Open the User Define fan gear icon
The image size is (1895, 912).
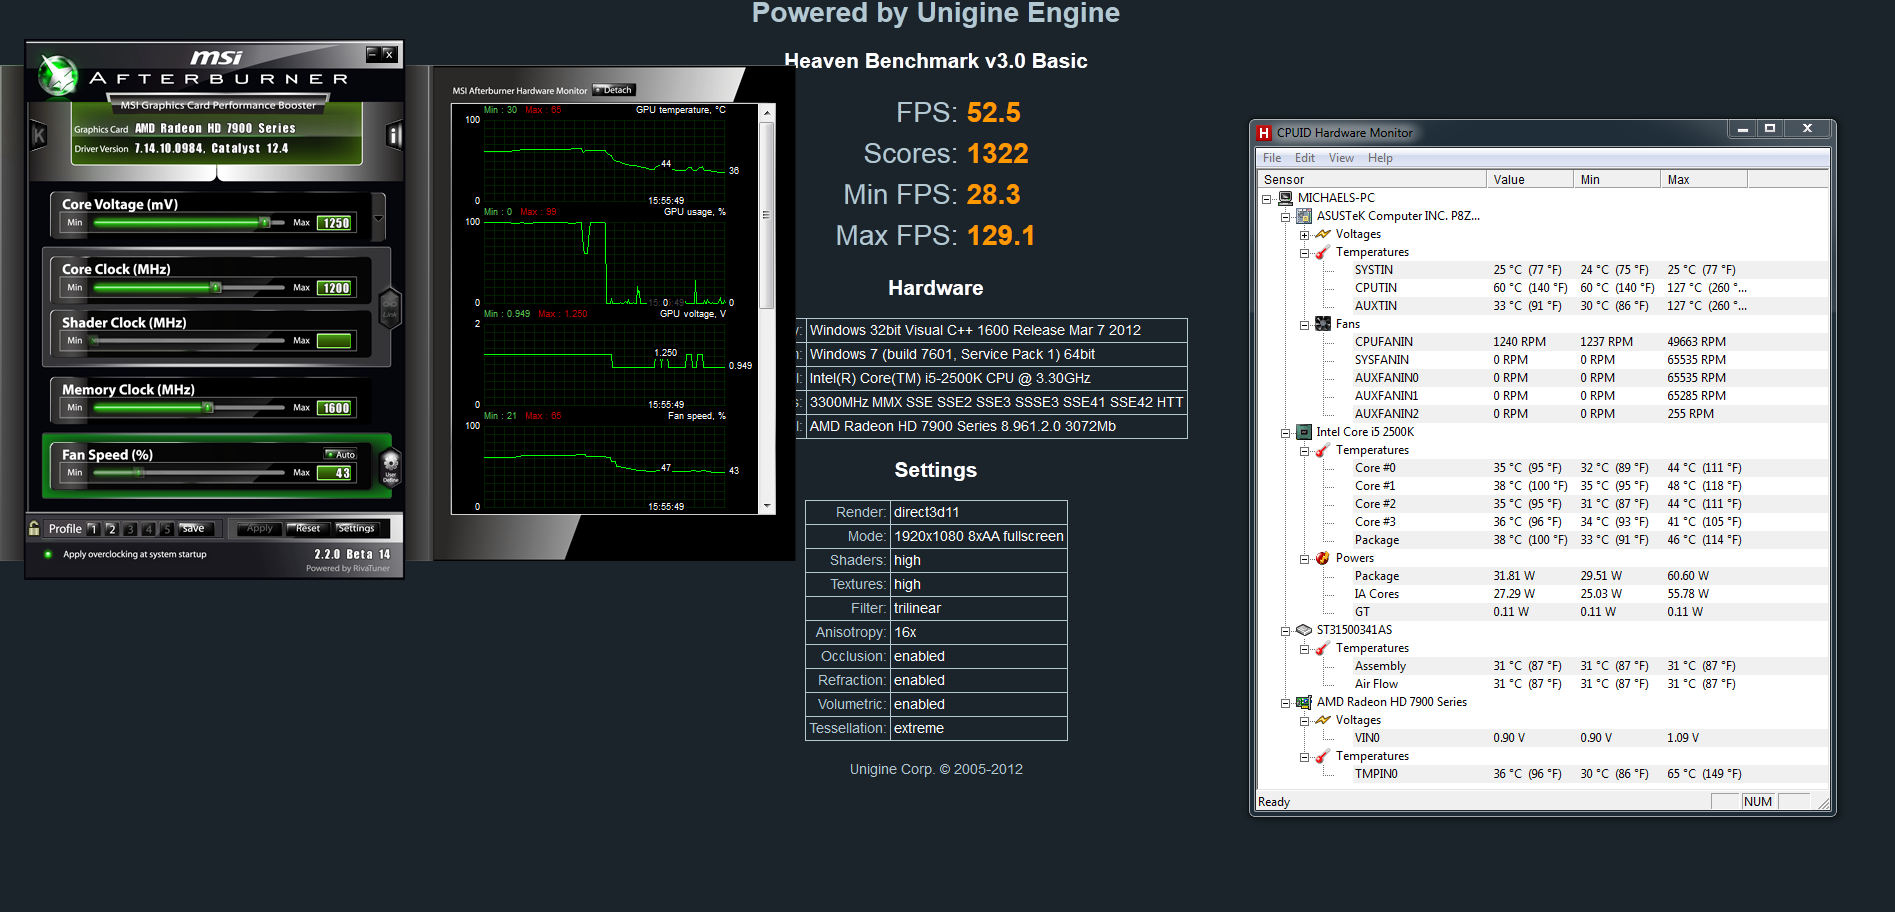pyautogui.click(x=390, y=465)
